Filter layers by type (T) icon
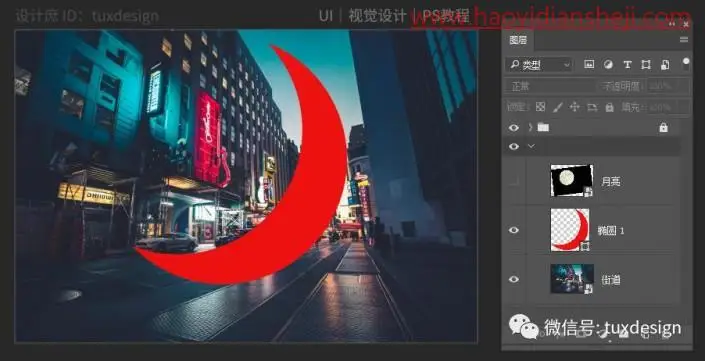The image size is (705, 361). click(x=627, y=65)
